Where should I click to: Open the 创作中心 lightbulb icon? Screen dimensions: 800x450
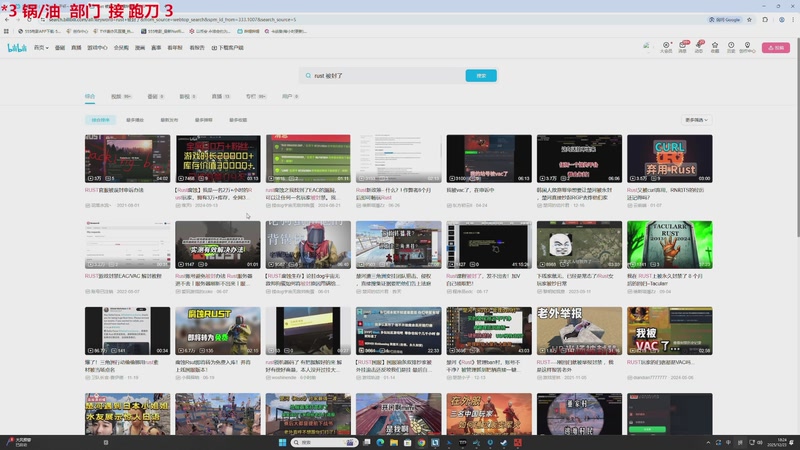[x=747, y=47]
